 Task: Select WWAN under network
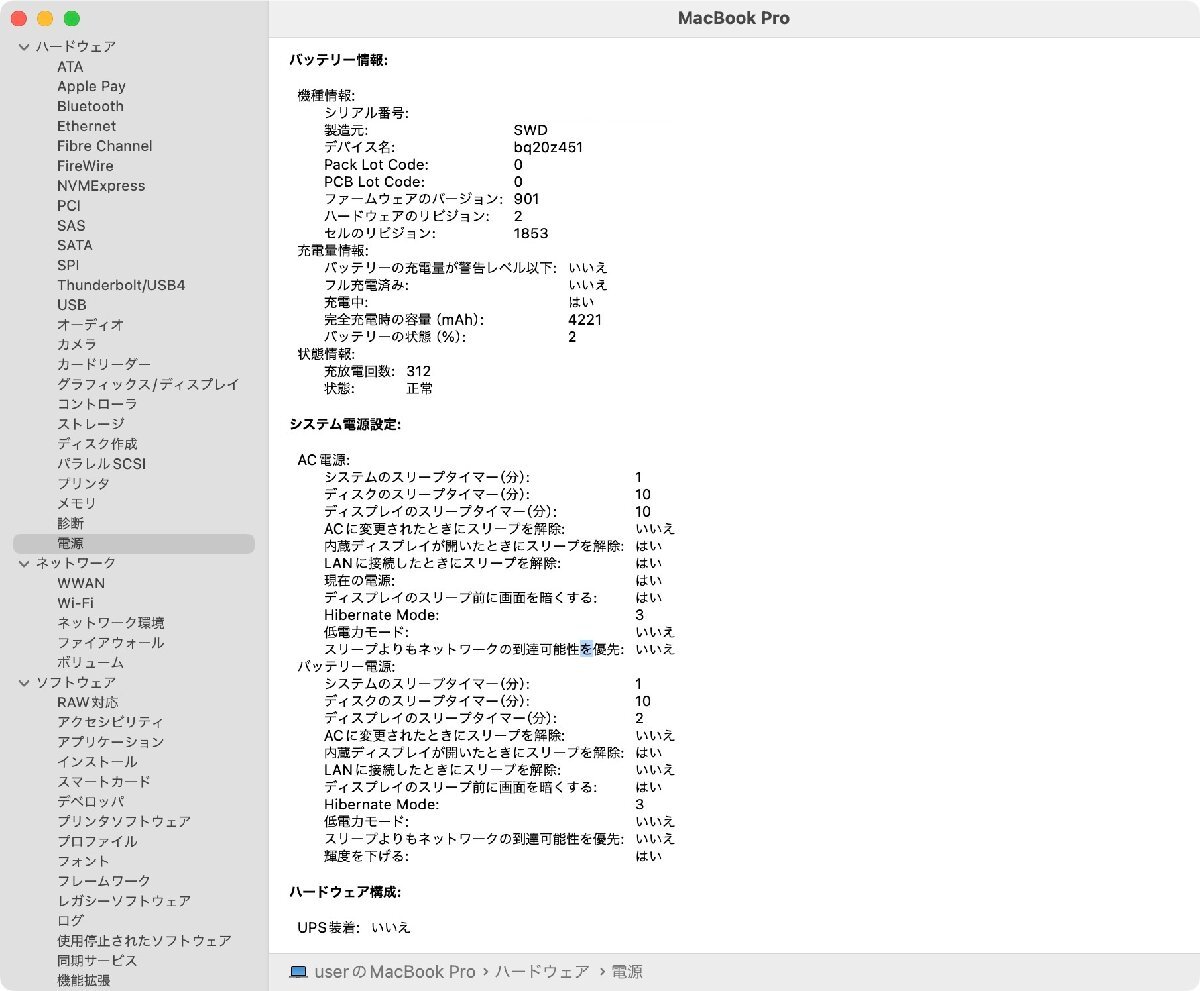pos(81,583)
